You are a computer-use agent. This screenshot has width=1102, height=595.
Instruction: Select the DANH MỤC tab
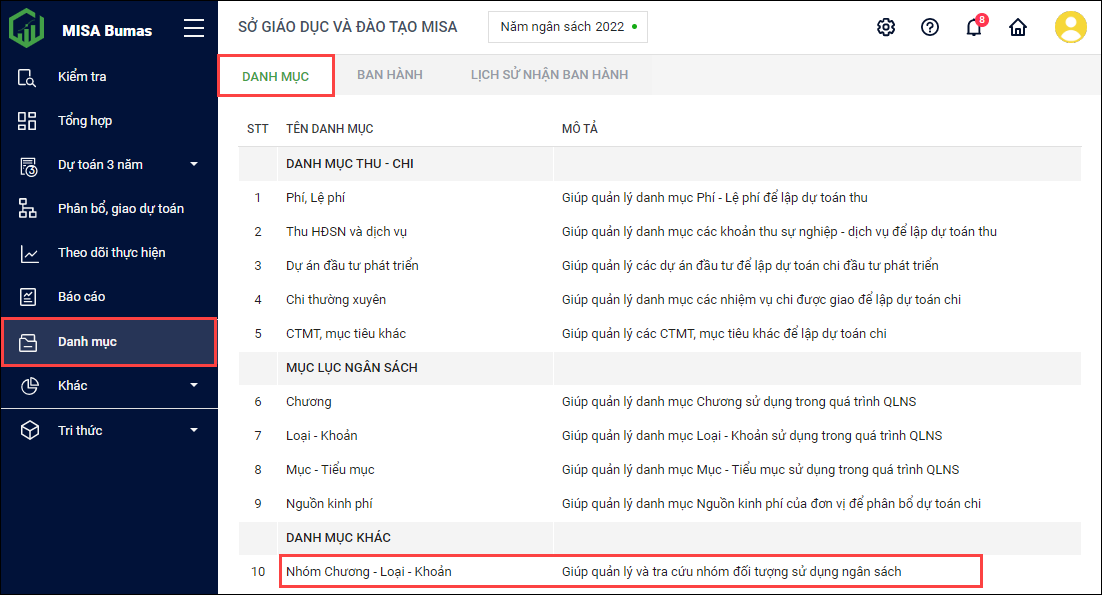pos(275,76)
